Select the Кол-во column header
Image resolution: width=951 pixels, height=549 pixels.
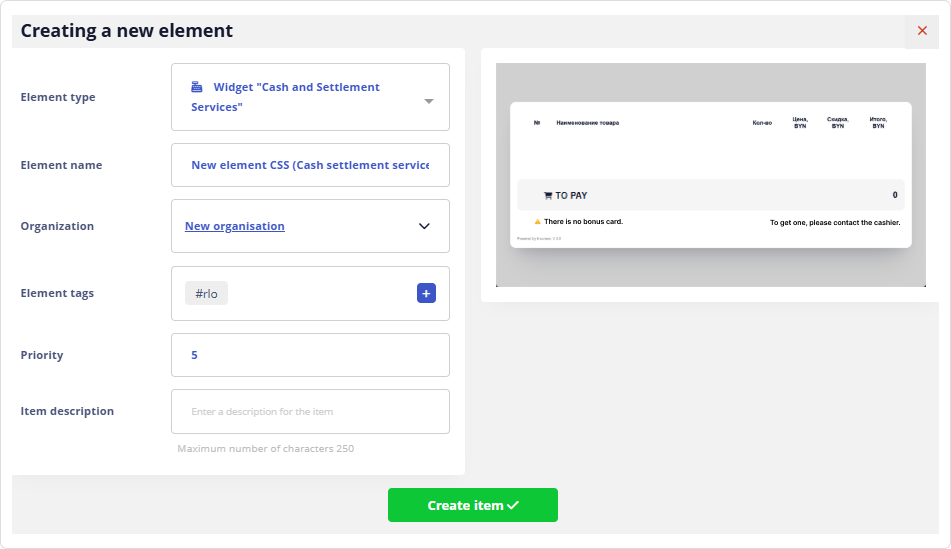[x=762, y=123]
